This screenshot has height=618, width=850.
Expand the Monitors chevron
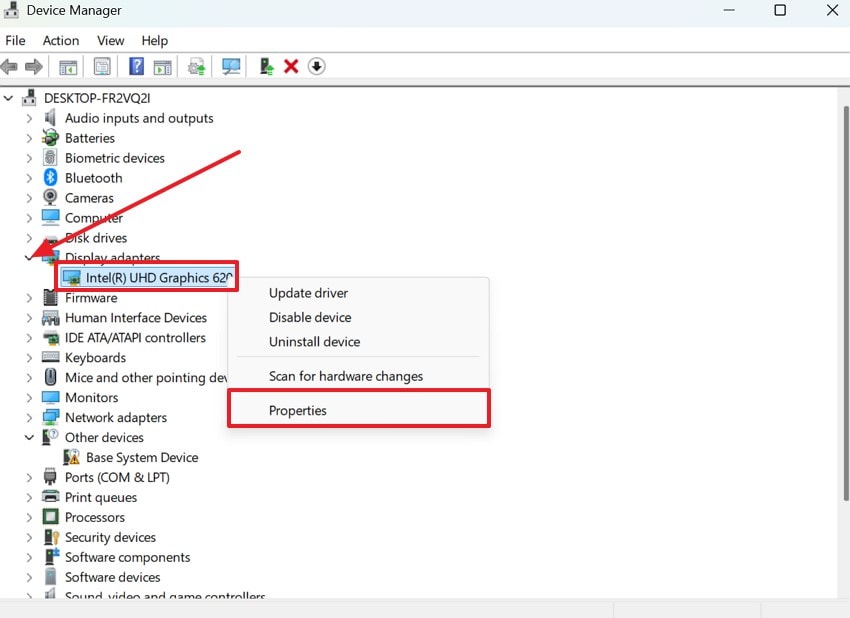[29, 397]
